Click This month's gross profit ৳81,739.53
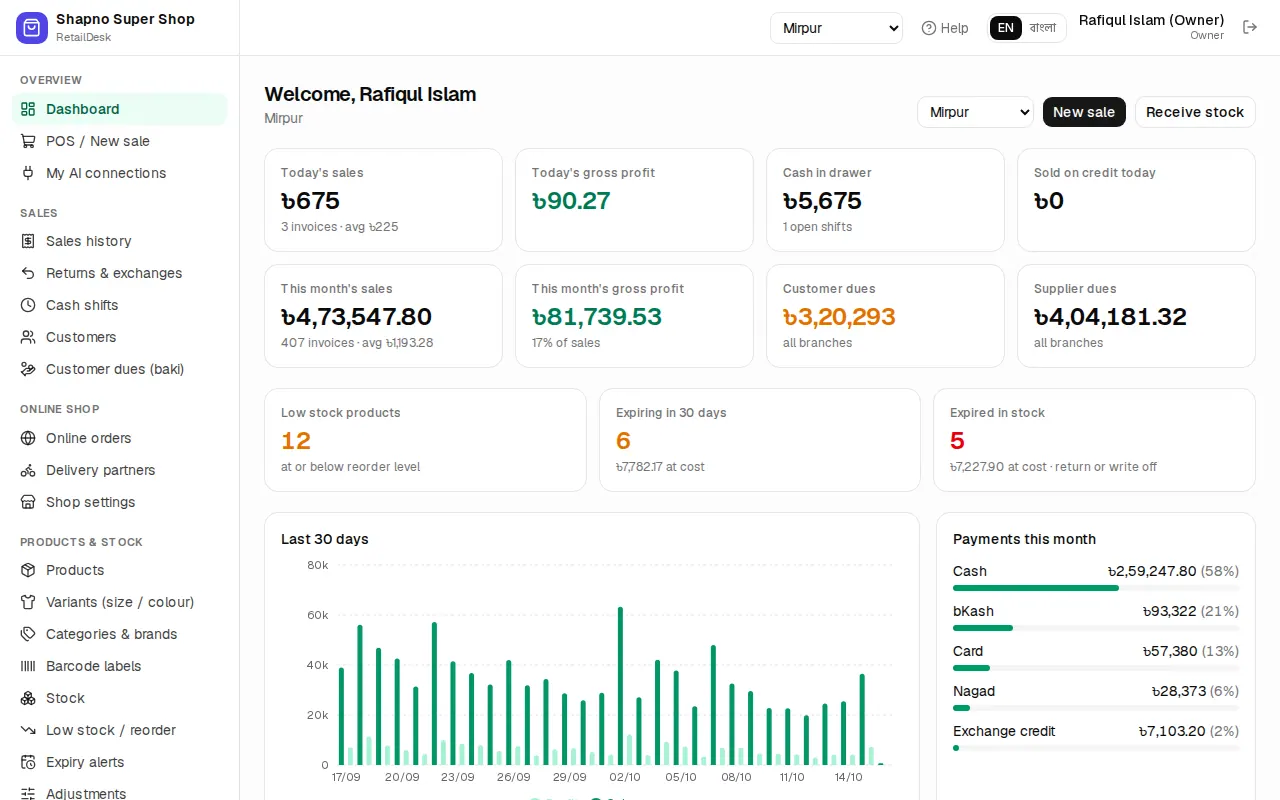The image size is (1280, 800). (x=597, y=317)
